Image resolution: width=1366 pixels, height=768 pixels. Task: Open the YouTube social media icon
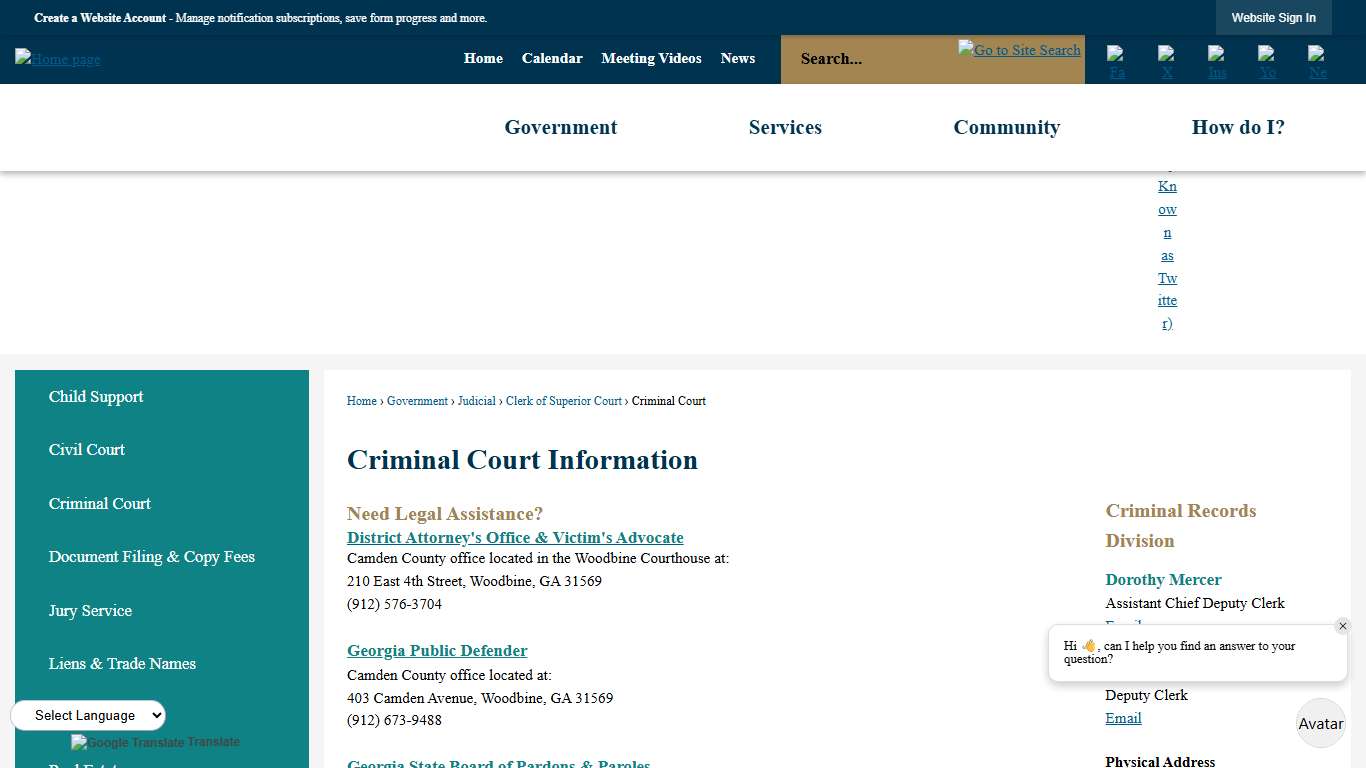coord(1267,59)
